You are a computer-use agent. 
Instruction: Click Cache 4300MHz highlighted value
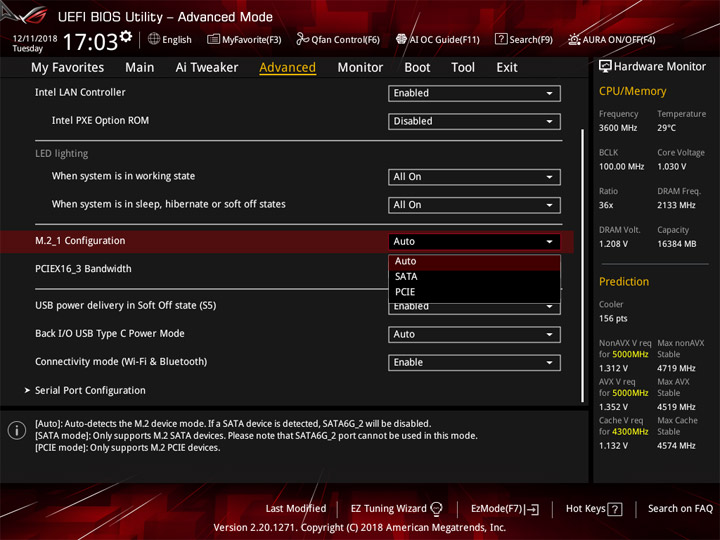pos(630,432)
